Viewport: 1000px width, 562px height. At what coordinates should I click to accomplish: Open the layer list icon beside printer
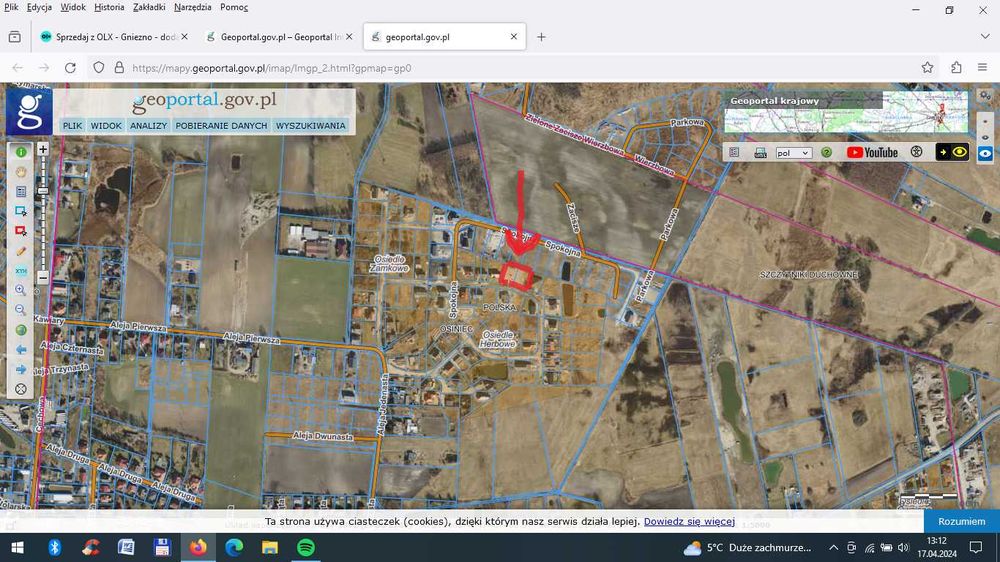click(734, 152)
